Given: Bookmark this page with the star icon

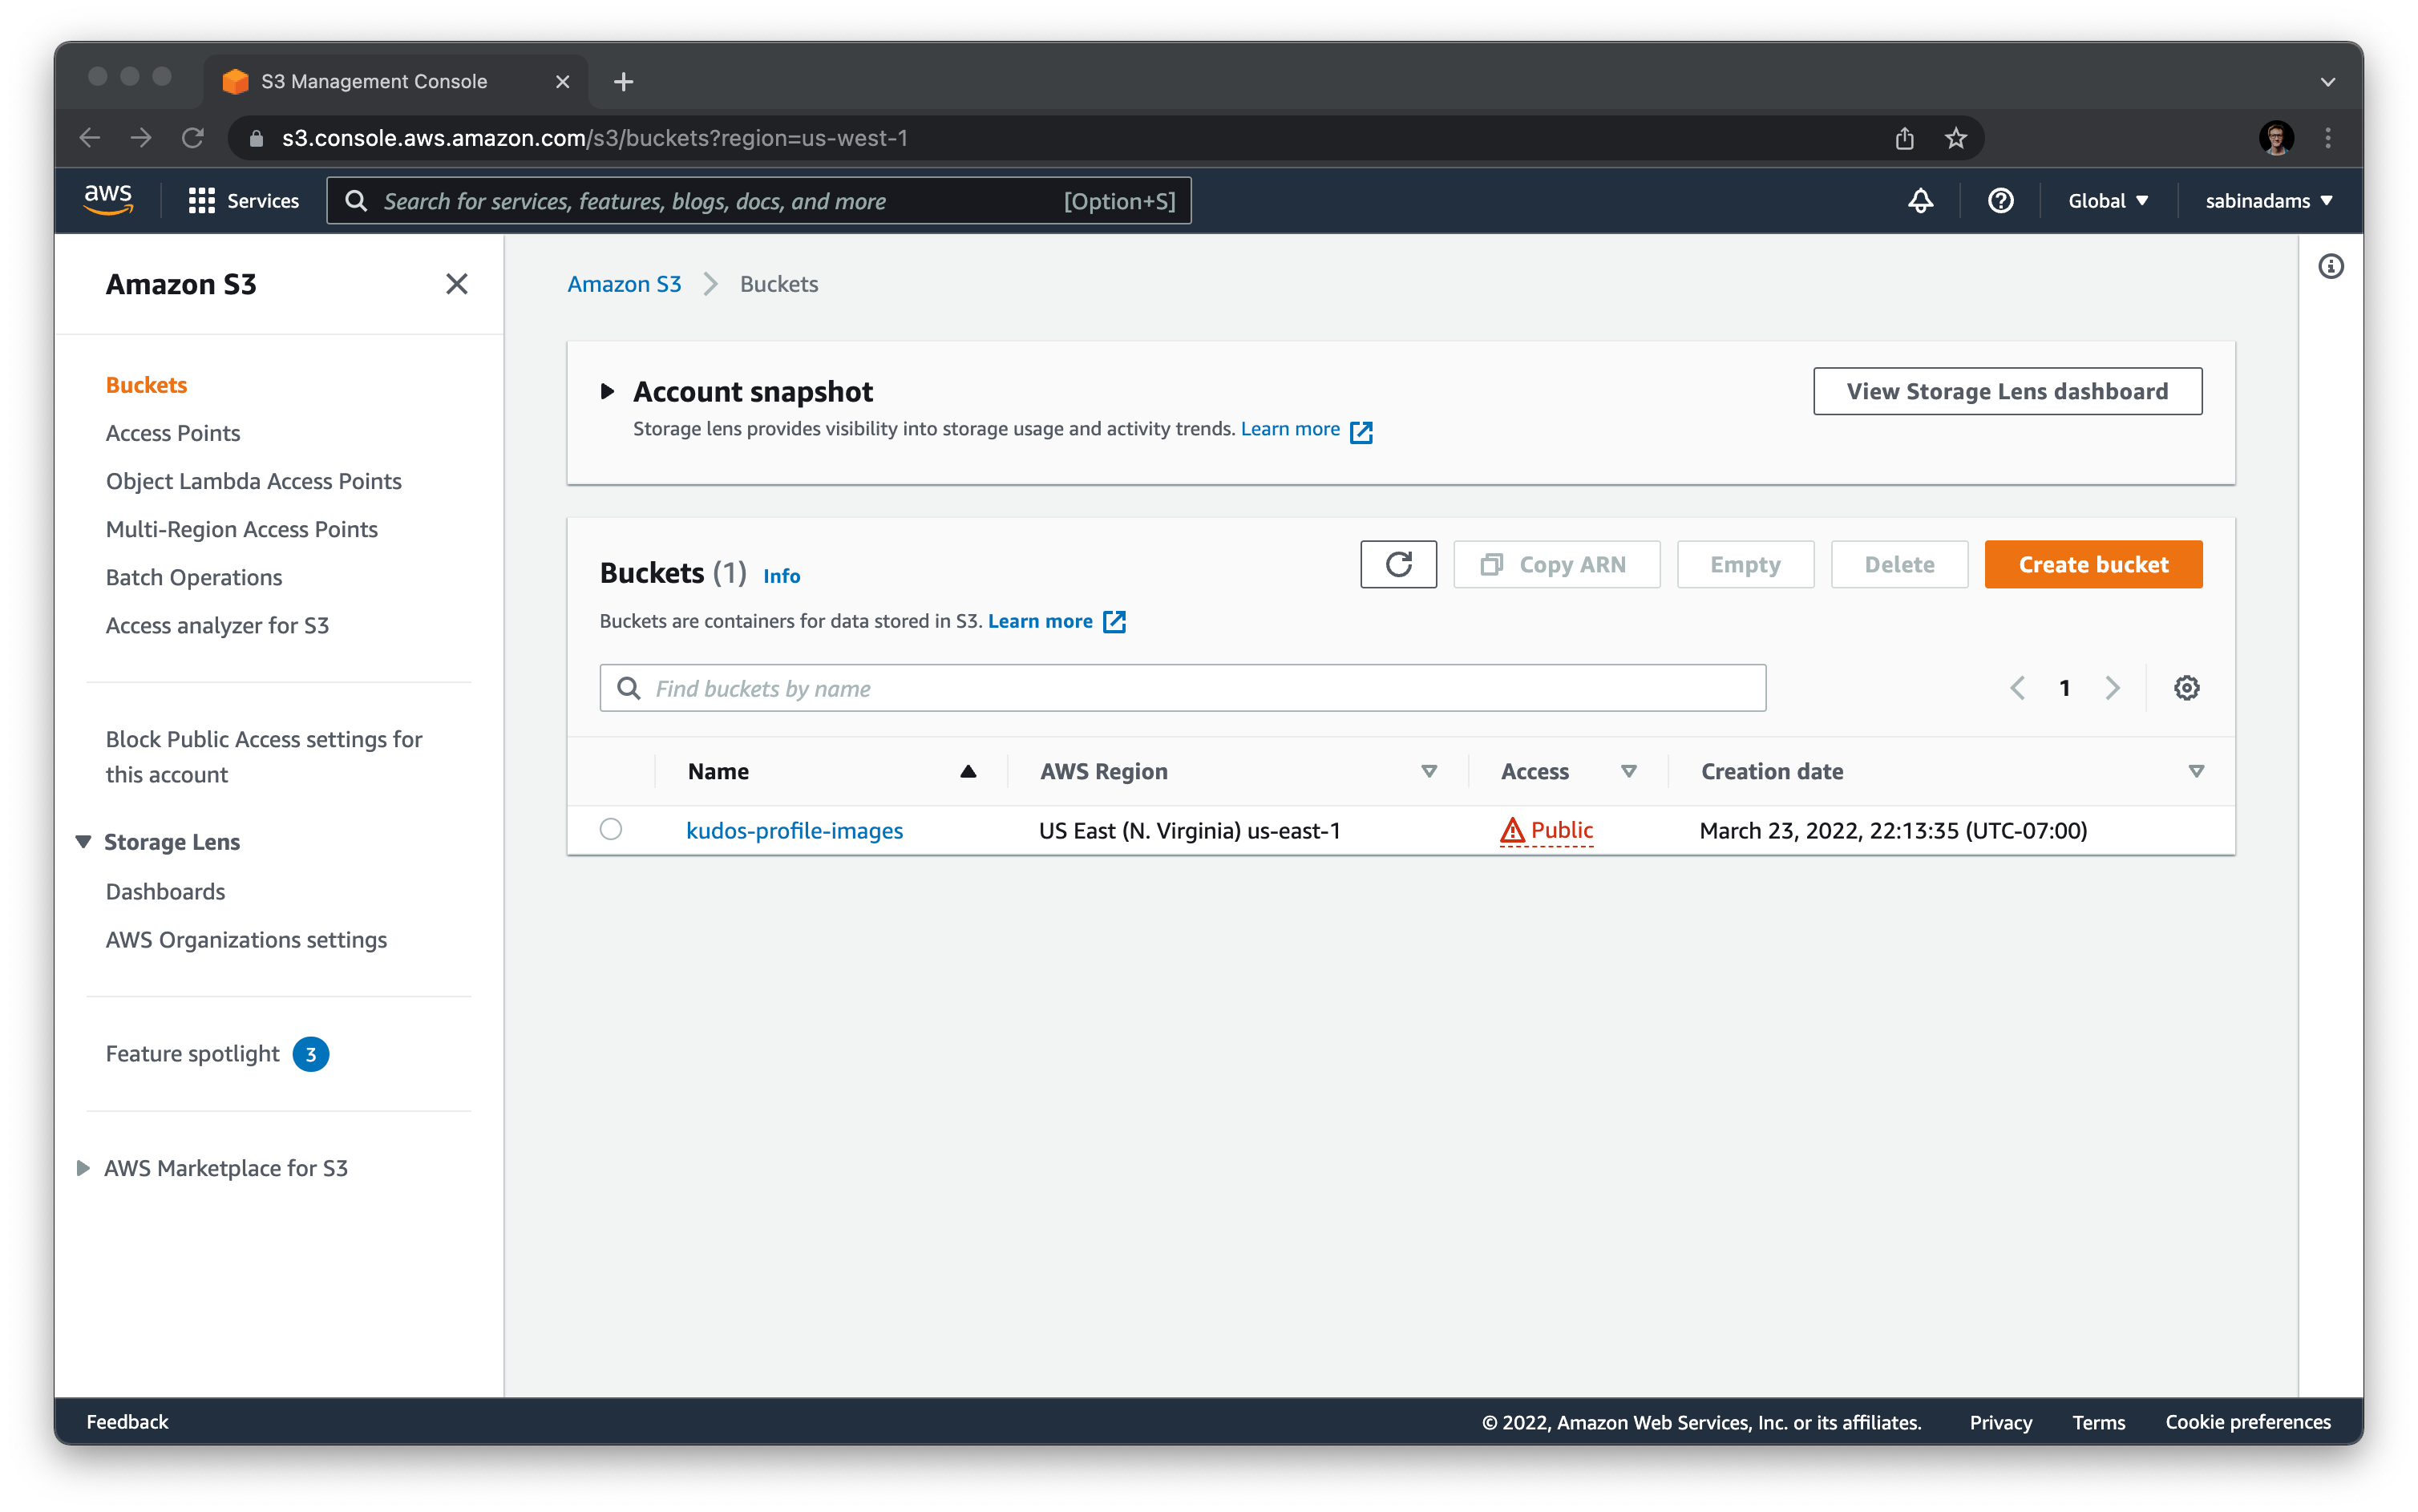Looking at the screenshot, I should (x=1955, y=138).
